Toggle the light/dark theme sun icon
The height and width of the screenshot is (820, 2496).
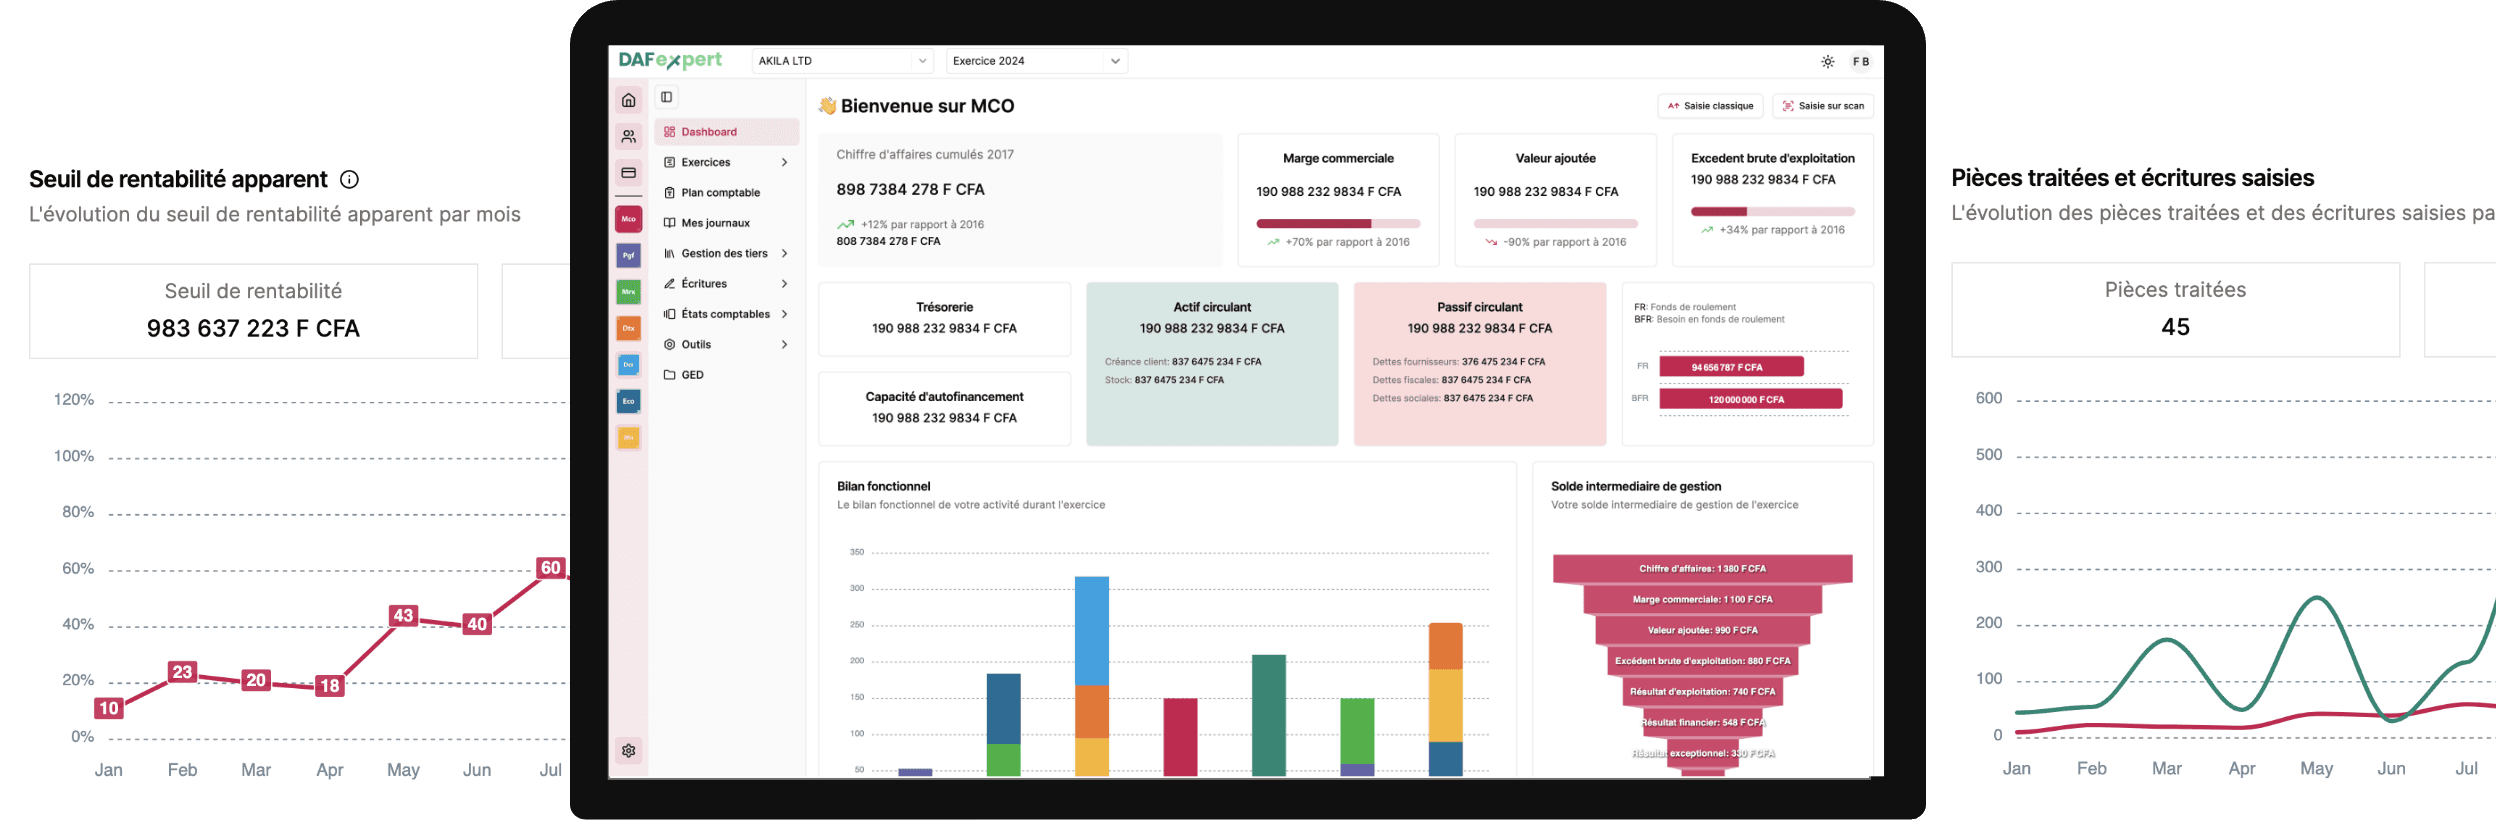[1827, 62]
